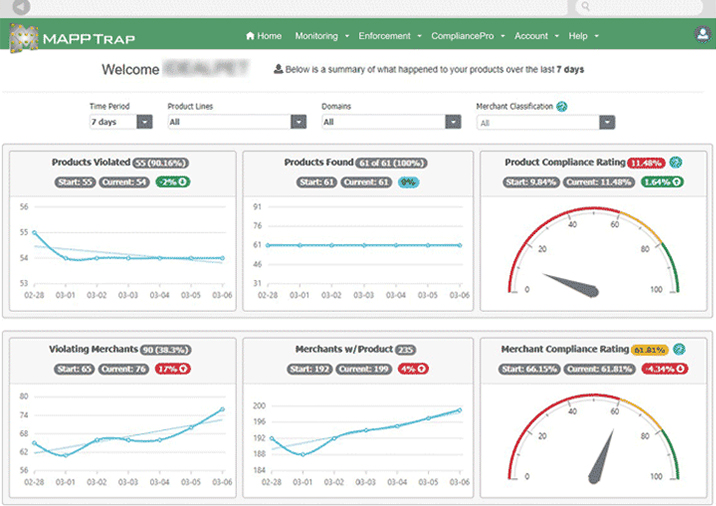
Task: Expand the Time Period dropdown
Action: (145, 122)
